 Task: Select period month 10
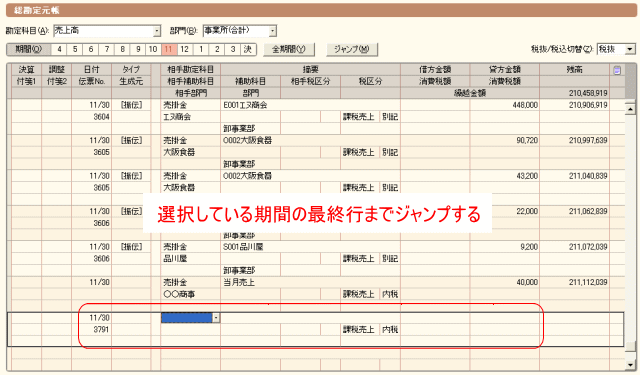point(153,49)
